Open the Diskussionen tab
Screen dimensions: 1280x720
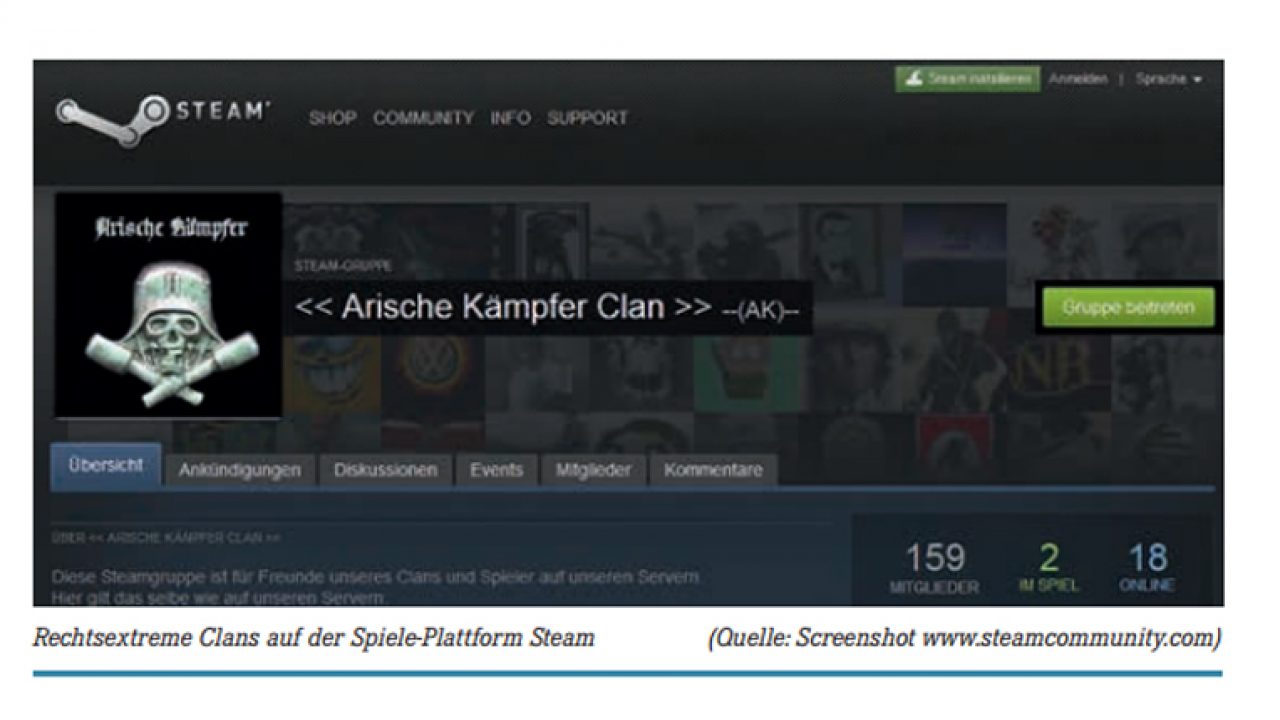pos(386,470)
